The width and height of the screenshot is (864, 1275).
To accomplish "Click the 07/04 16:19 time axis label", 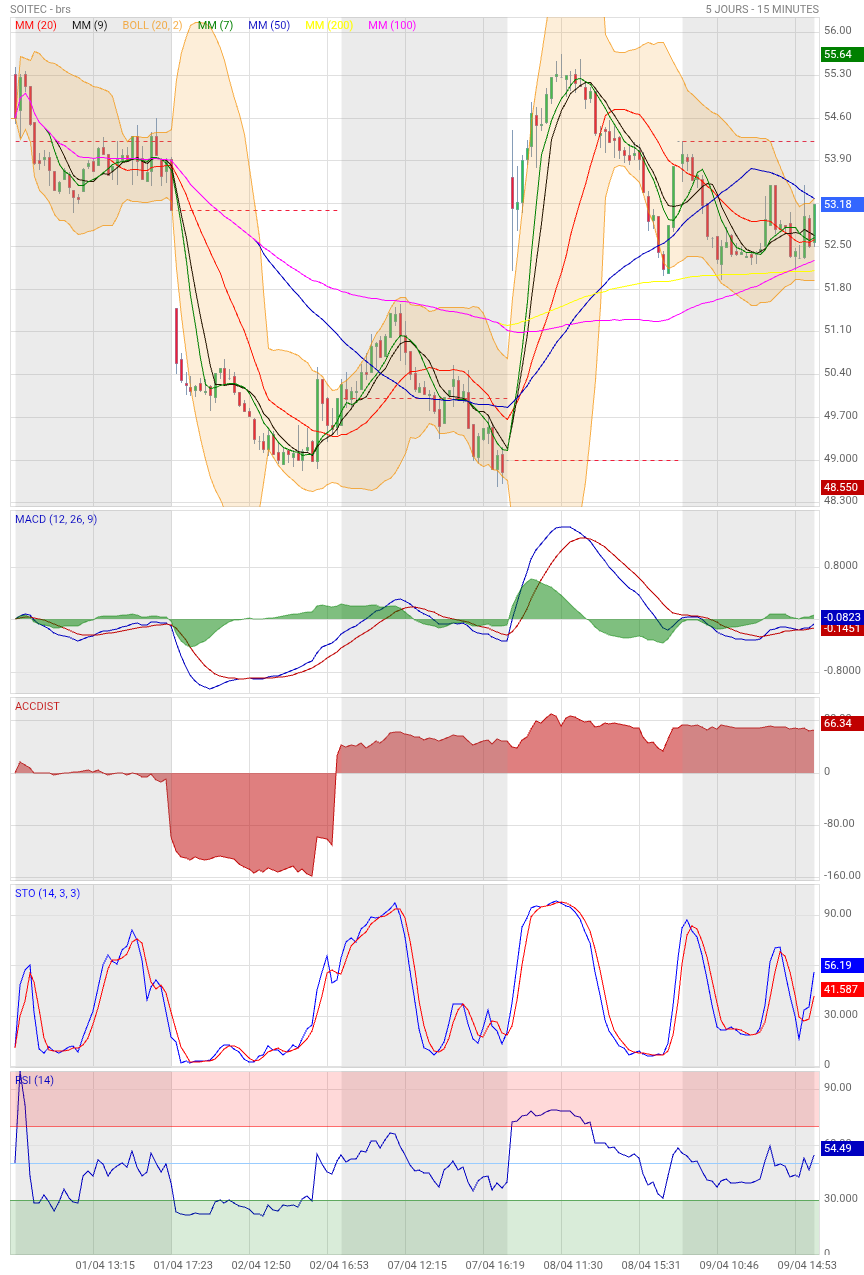I will click(495, 1266).
